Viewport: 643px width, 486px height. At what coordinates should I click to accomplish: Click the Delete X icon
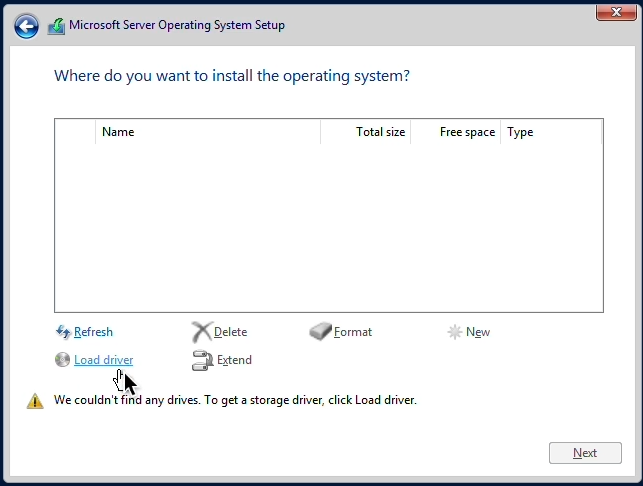point(202,332)
